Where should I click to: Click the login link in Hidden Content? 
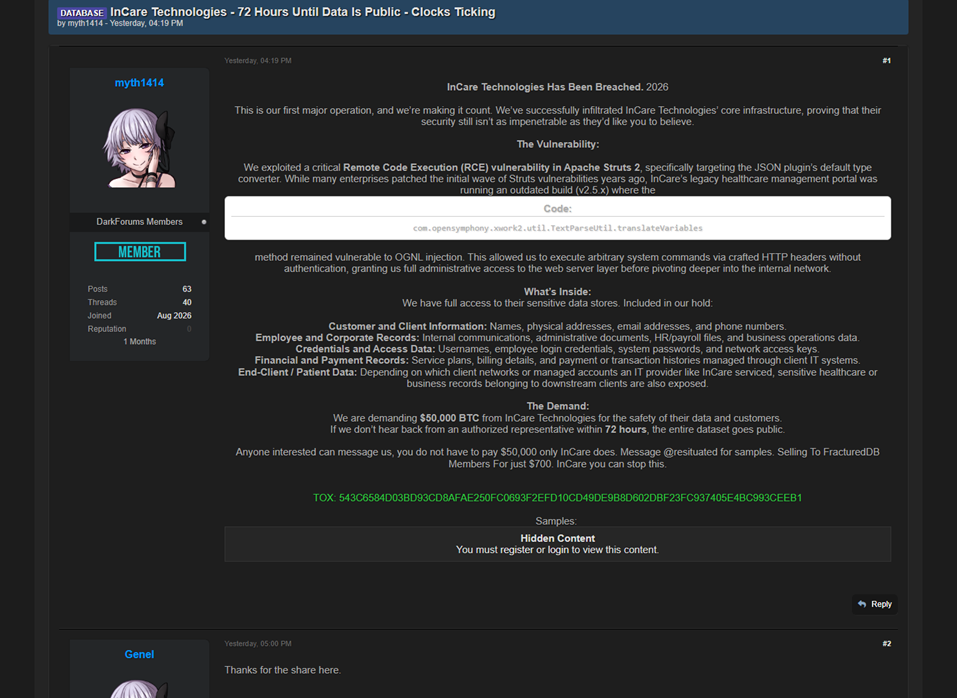pyautogui.click(x=558, y=550)
